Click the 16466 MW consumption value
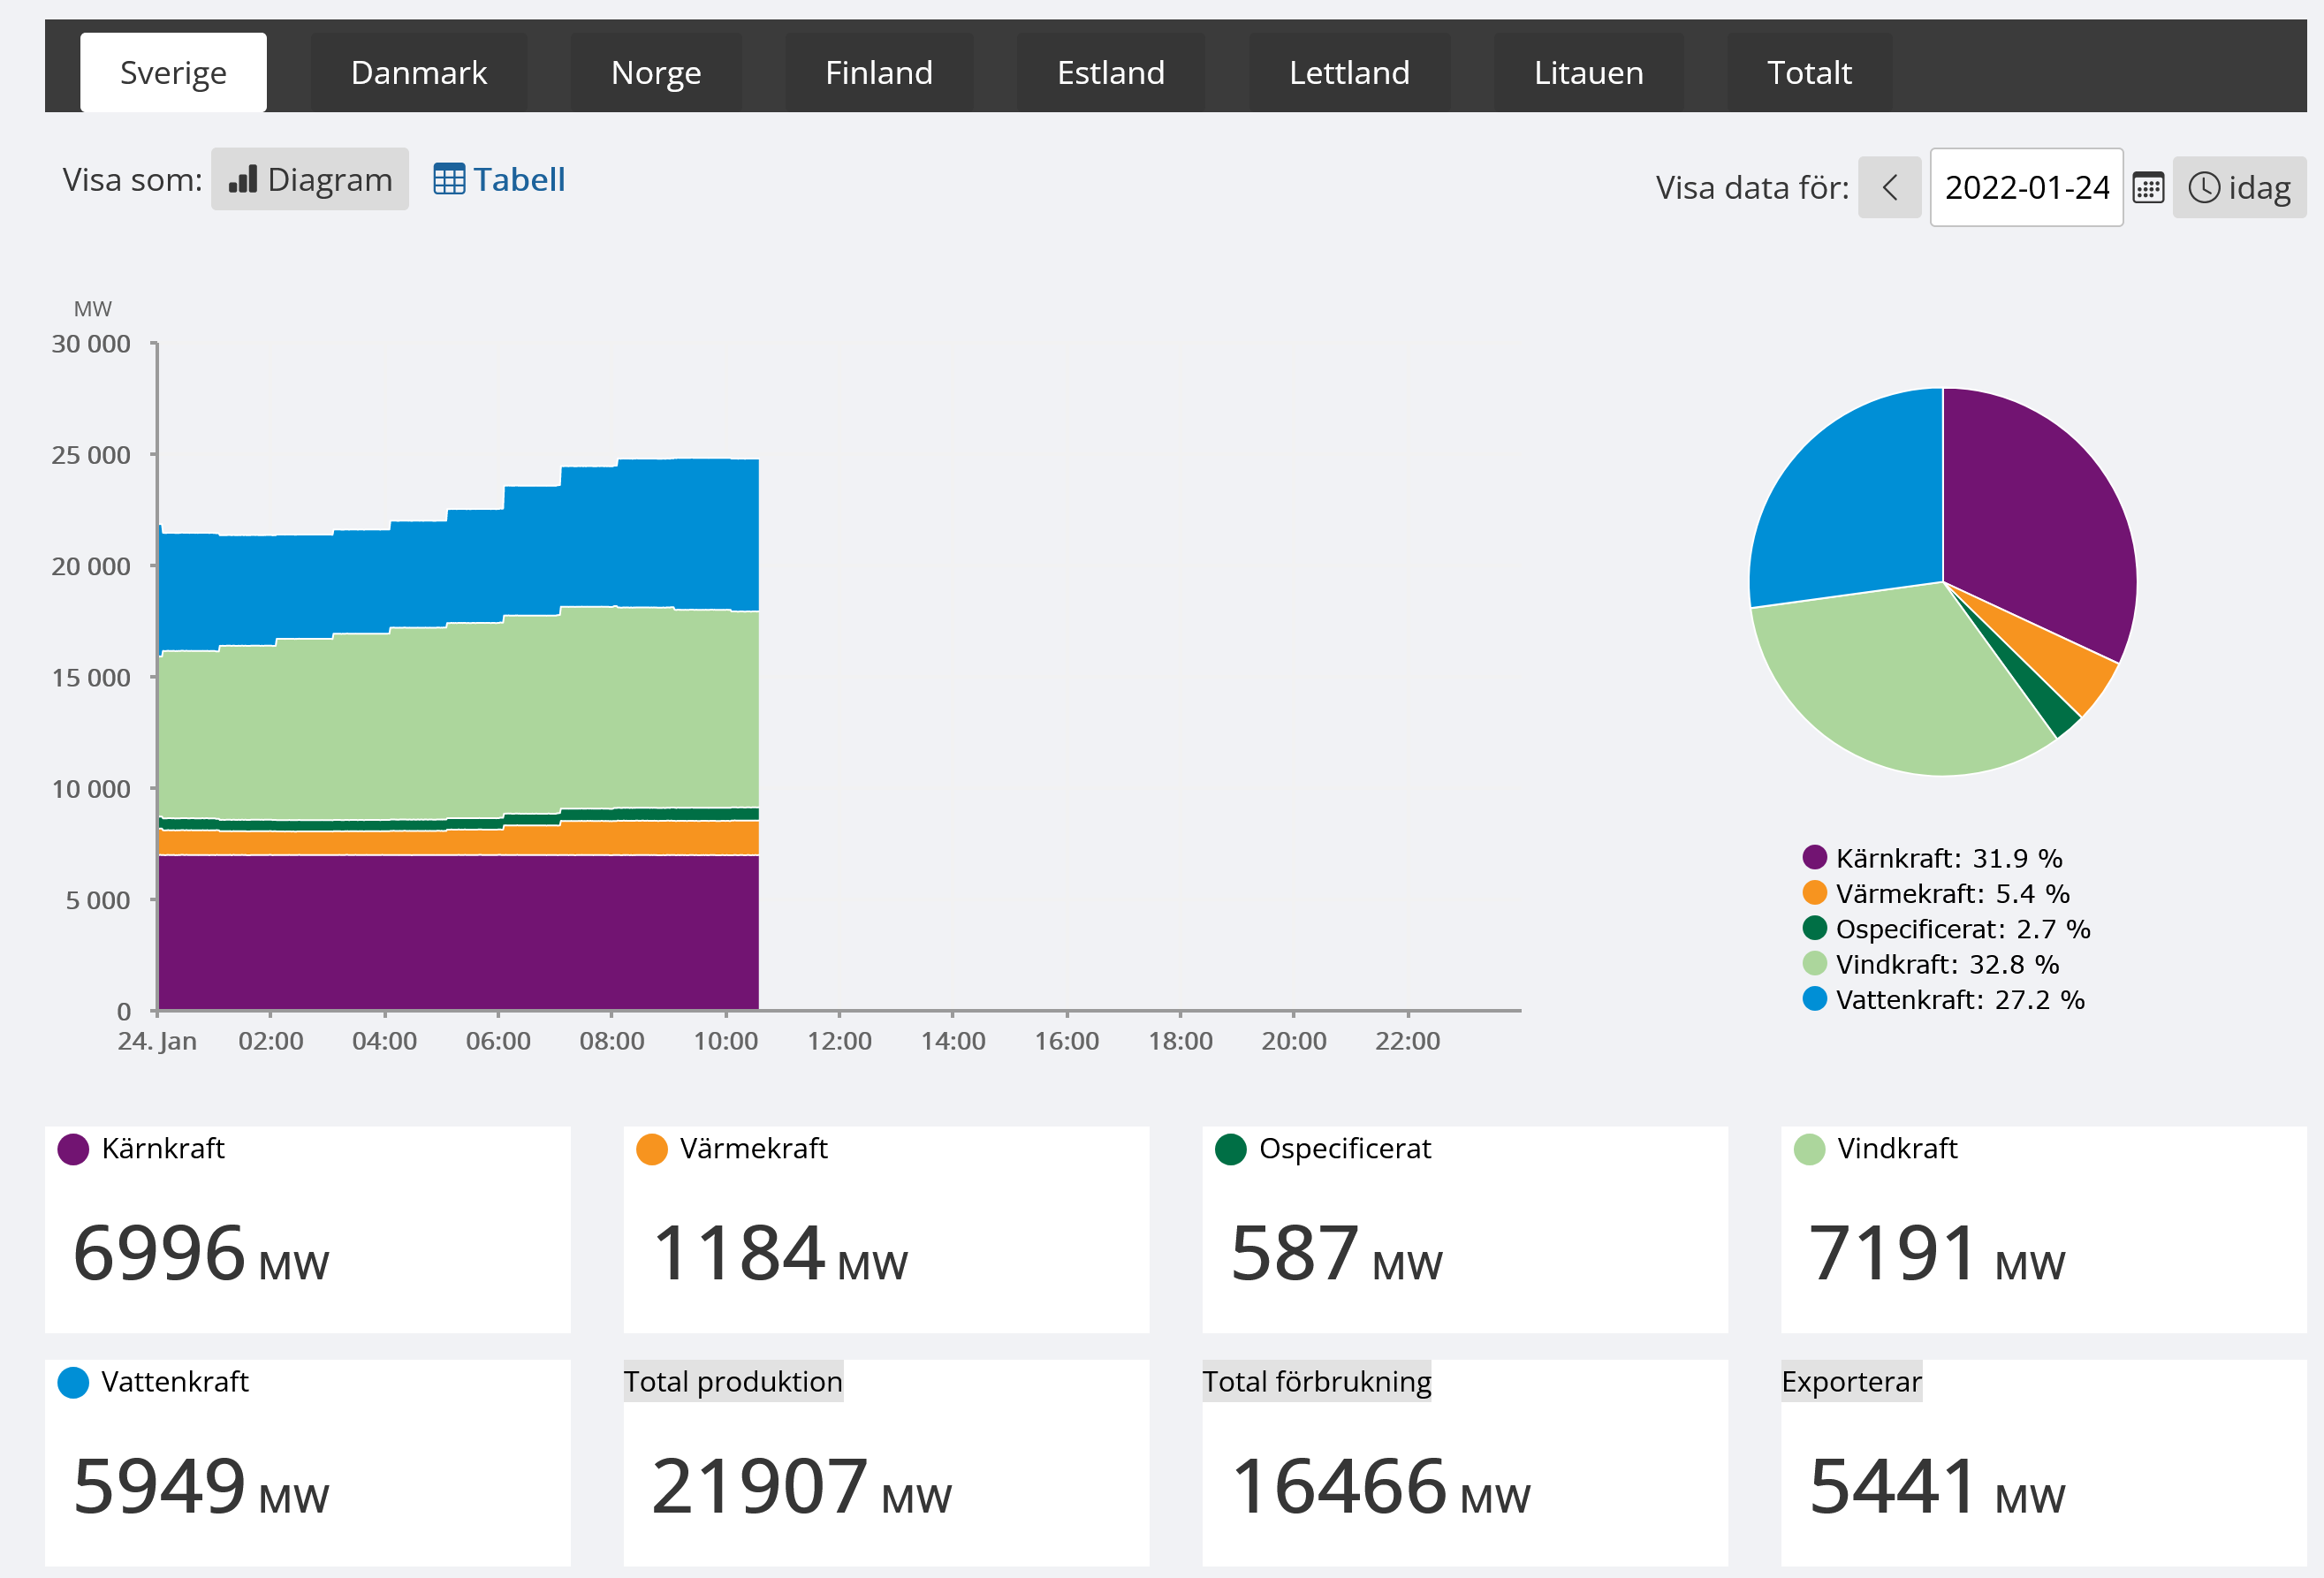 [x=1381, y=1486]
